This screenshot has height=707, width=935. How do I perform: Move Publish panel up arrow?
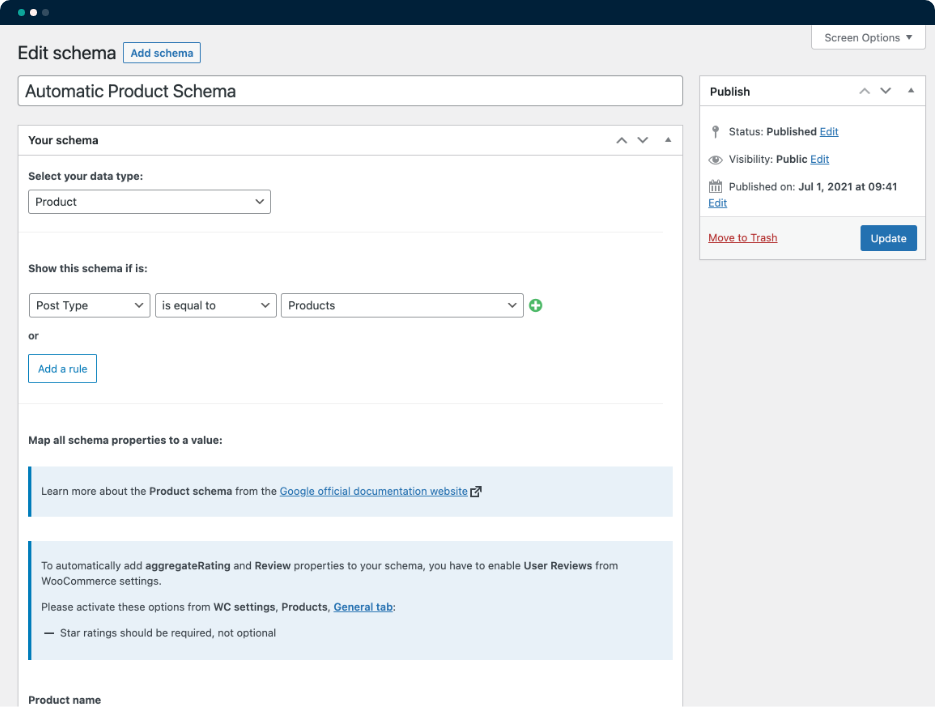click(864, 91)
